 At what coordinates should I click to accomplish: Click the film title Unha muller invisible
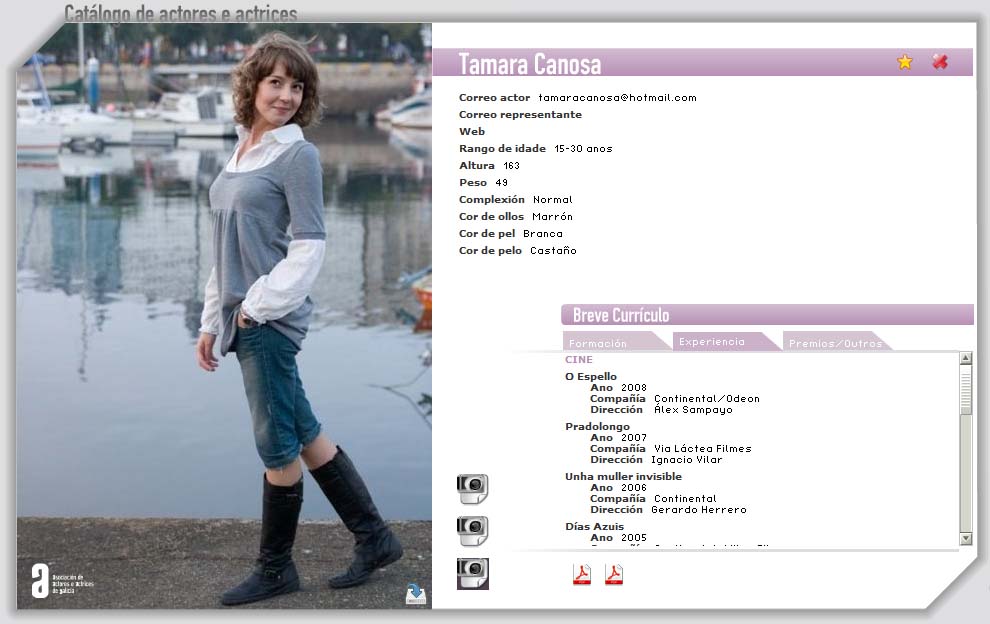point(623,476)
